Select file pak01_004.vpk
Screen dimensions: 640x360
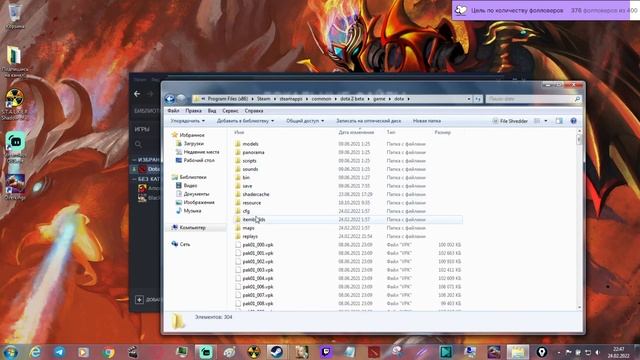[254, 278]
